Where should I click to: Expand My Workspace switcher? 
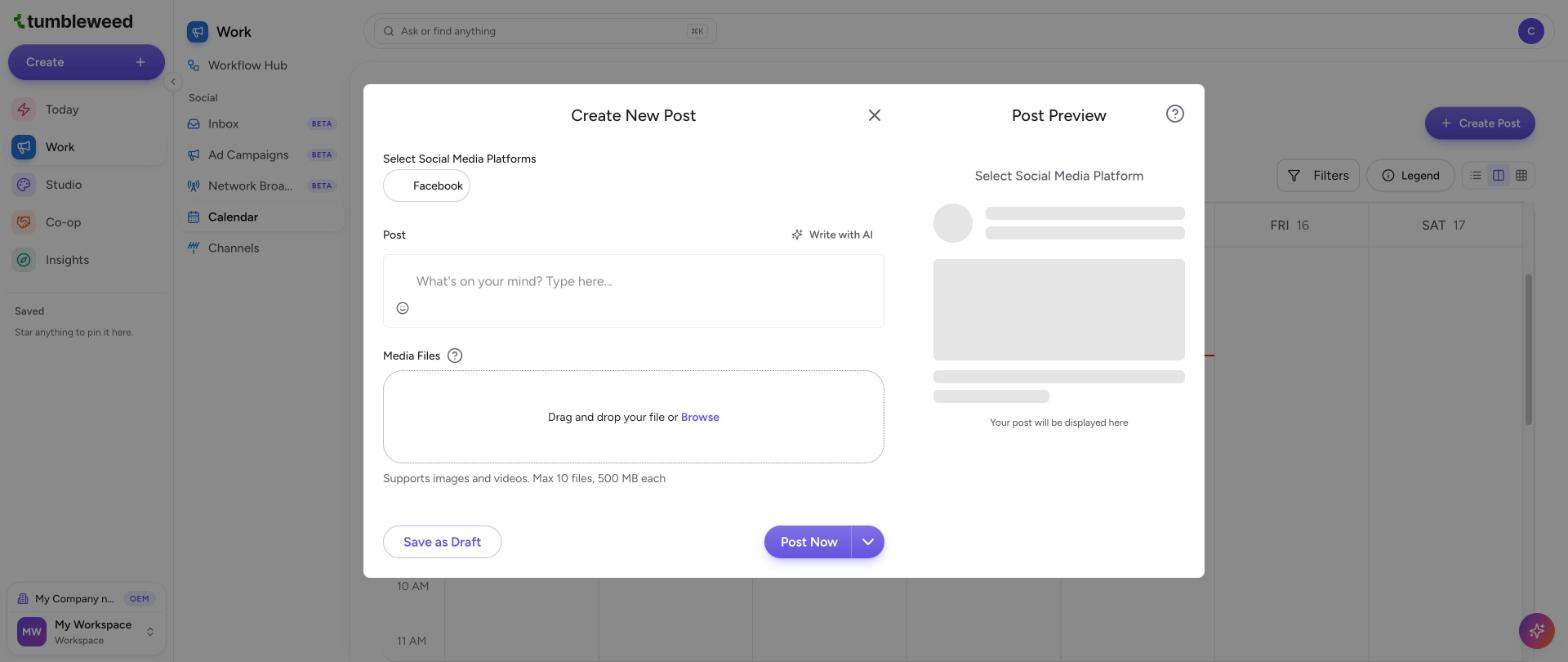(86, 632)
